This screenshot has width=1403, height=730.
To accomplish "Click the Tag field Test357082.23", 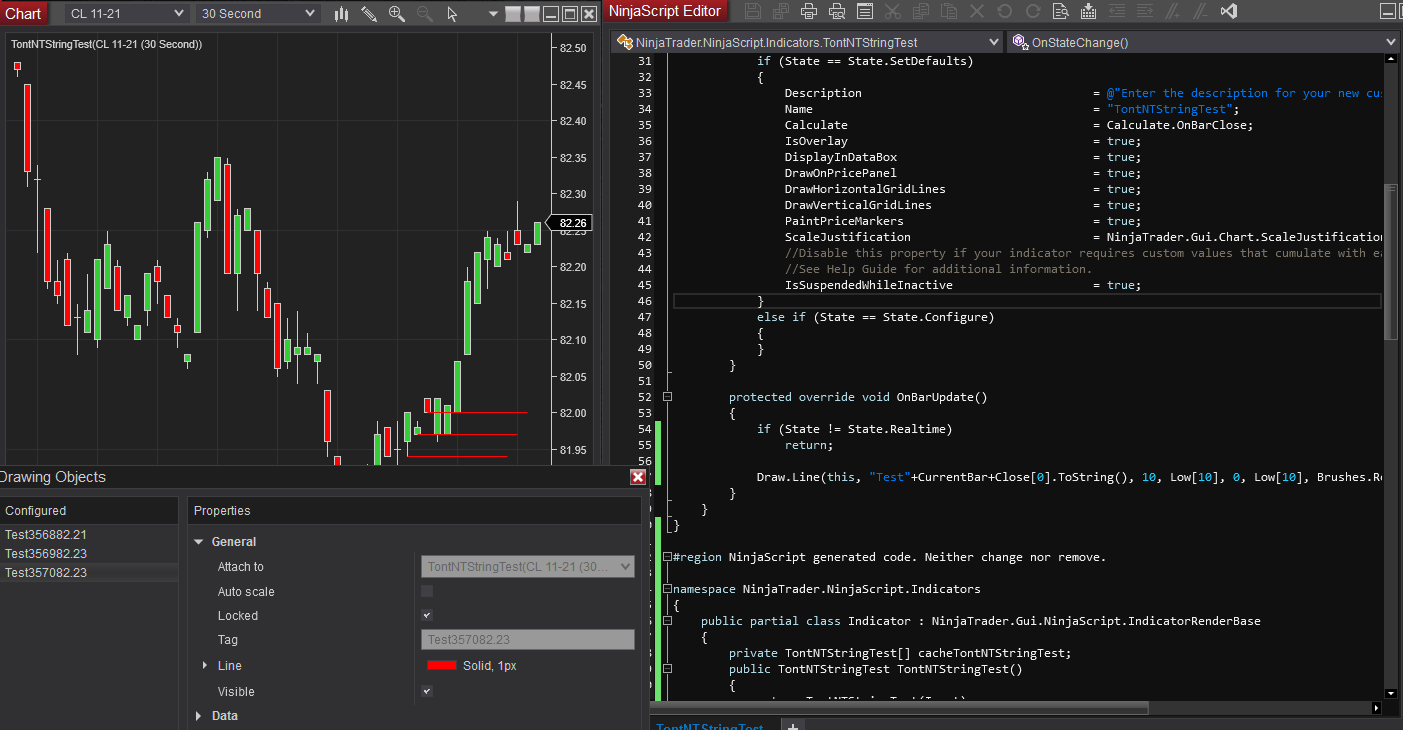I will [x=528, y=640].
